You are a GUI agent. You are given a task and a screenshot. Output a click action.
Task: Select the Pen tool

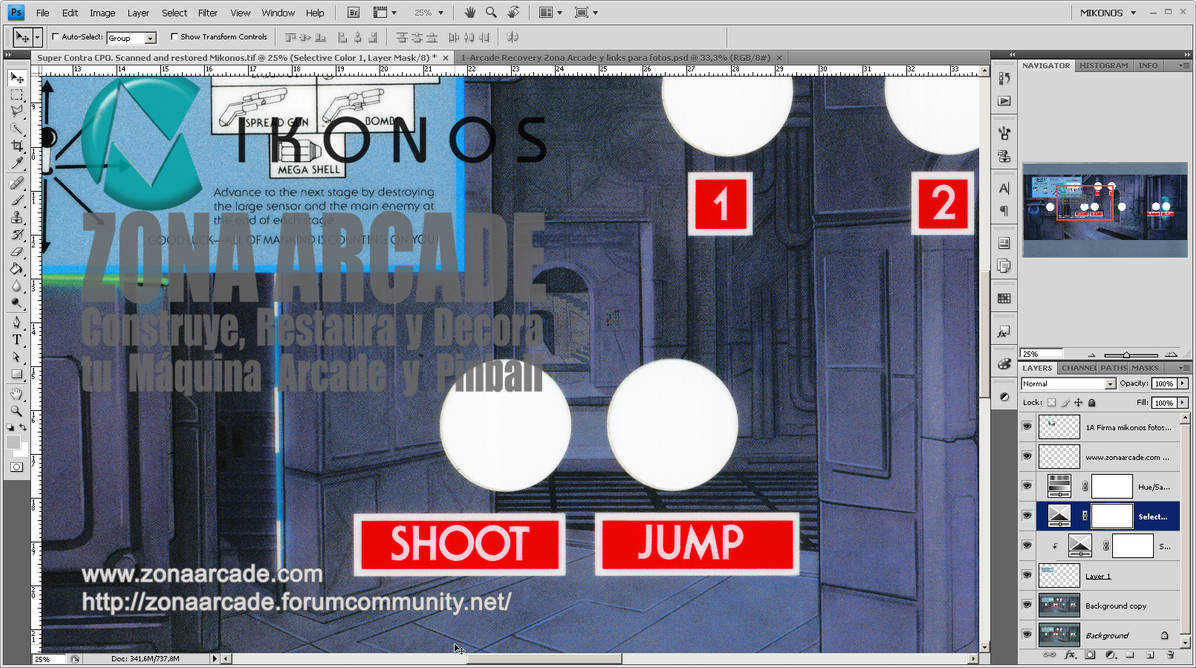(16, 323)
